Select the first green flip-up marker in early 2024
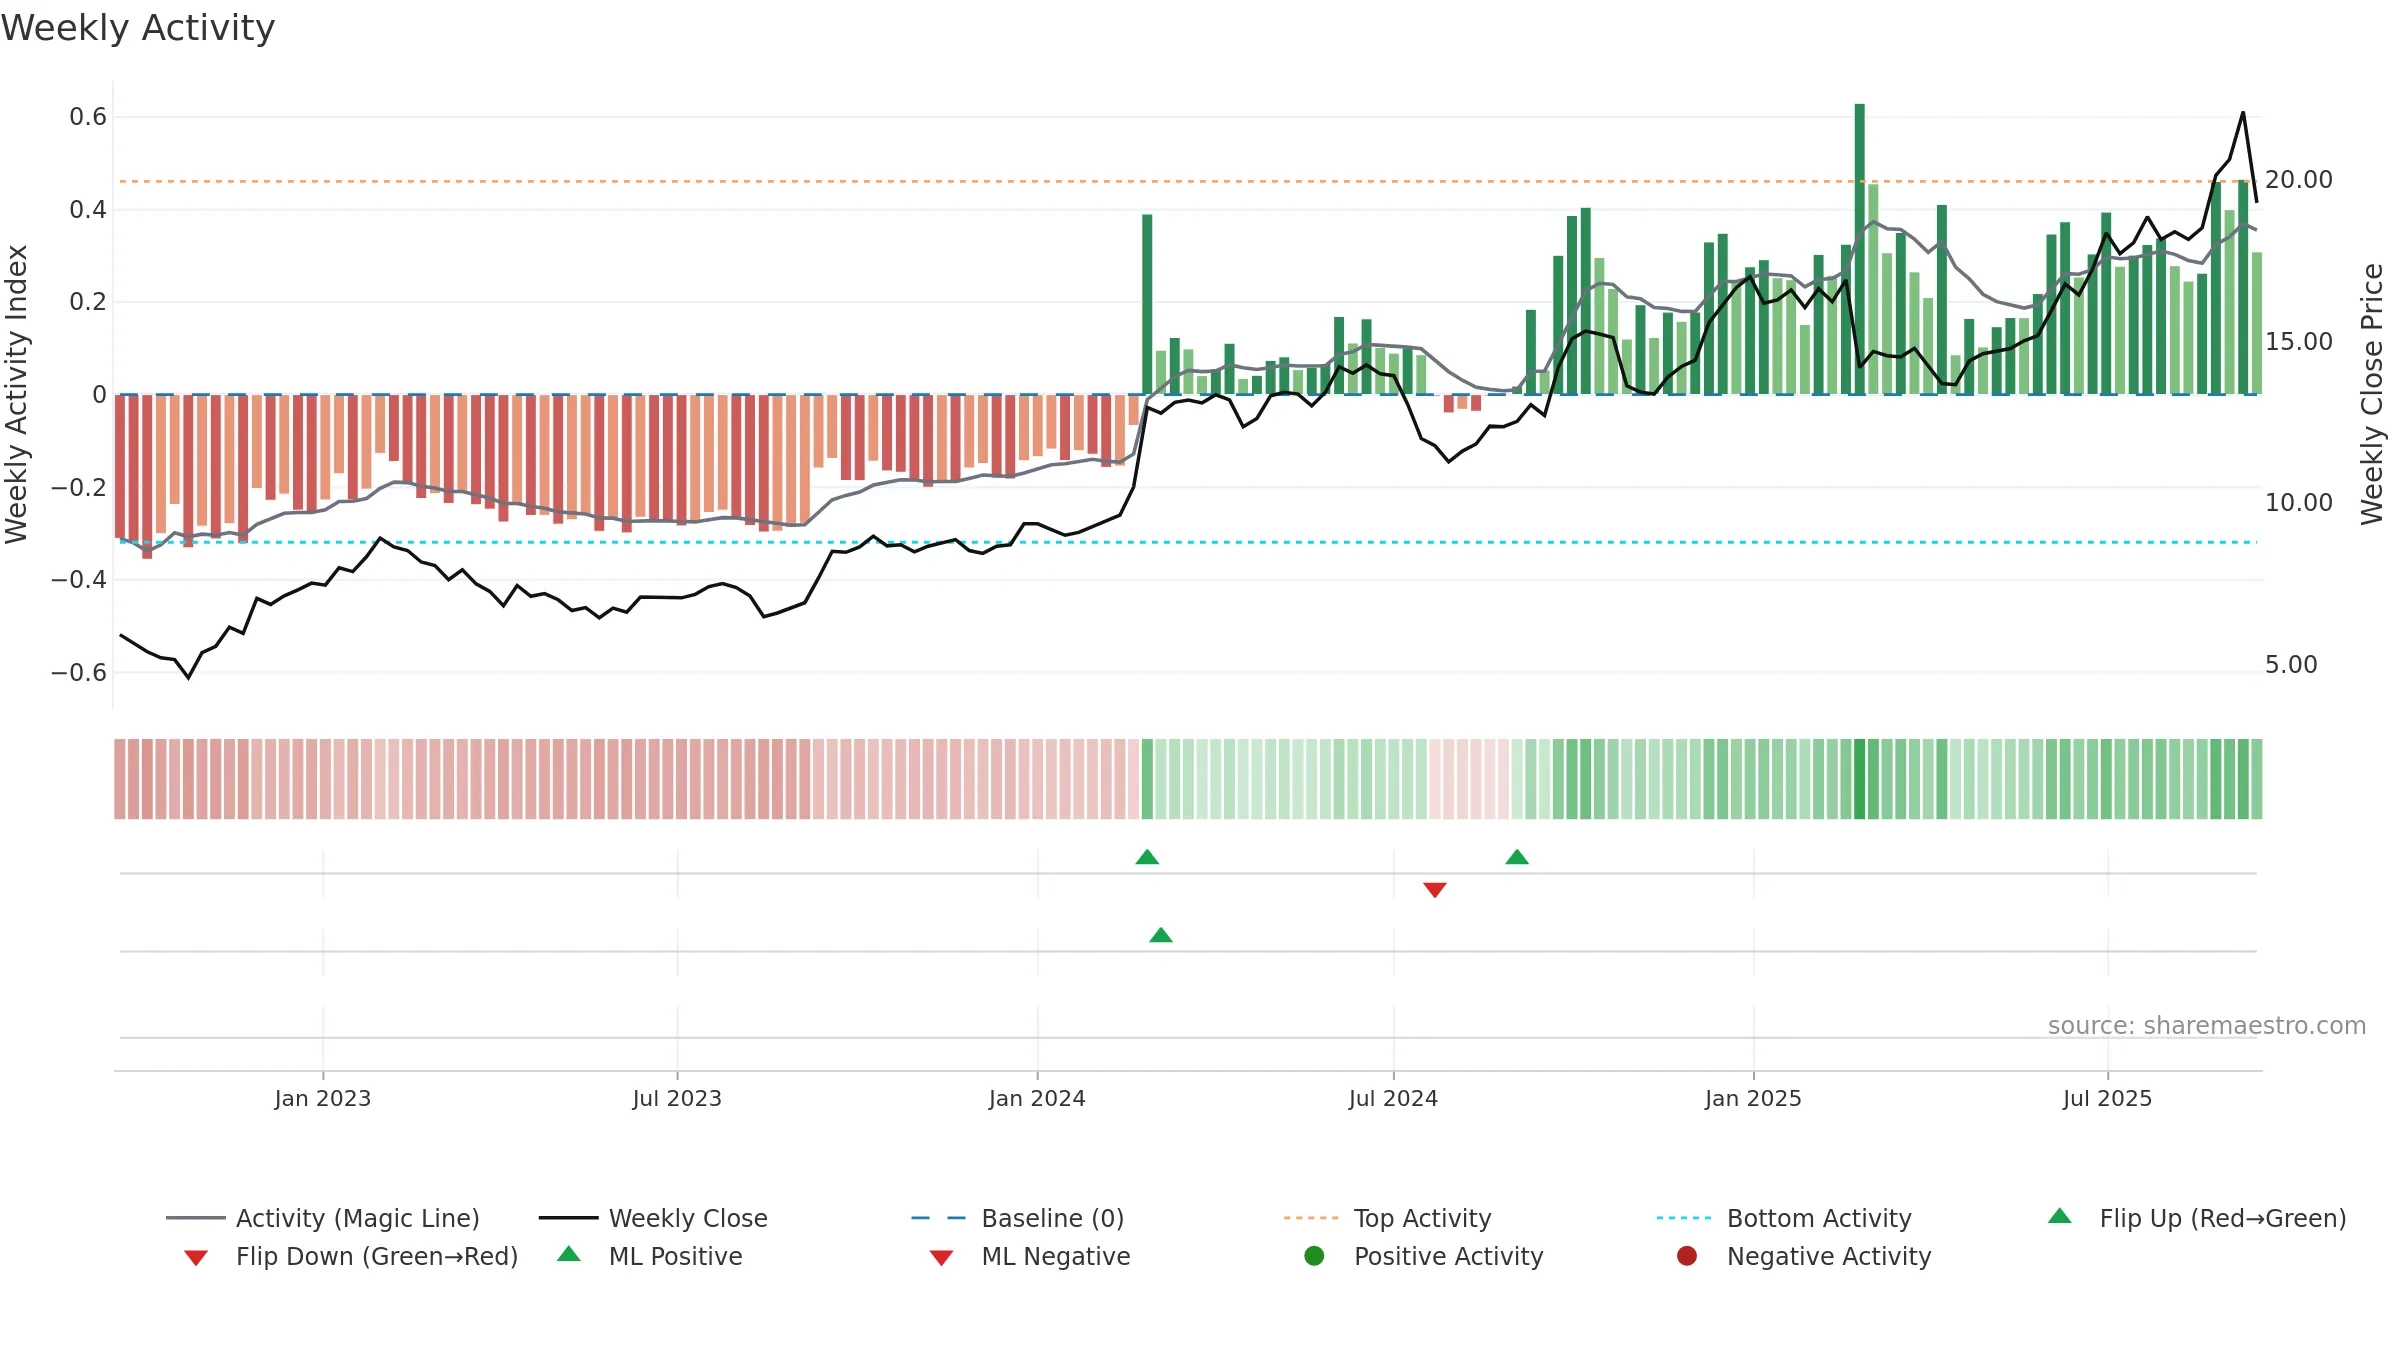Viewport: 2400px width, 1350px height. point(1147,857)
